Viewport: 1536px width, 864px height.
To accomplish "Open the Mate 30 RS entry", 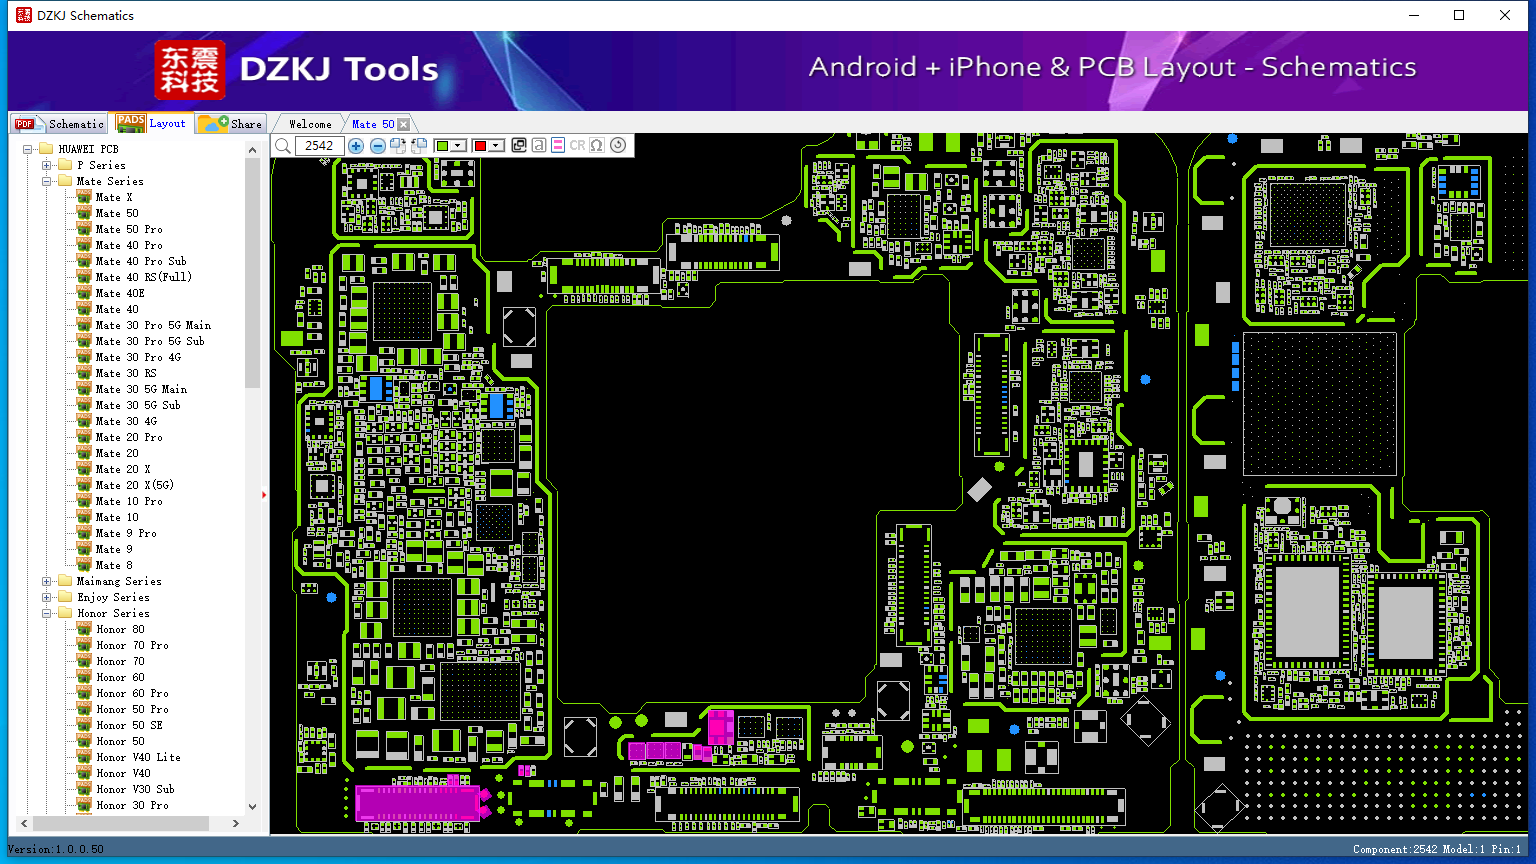I will coord(126,373).
